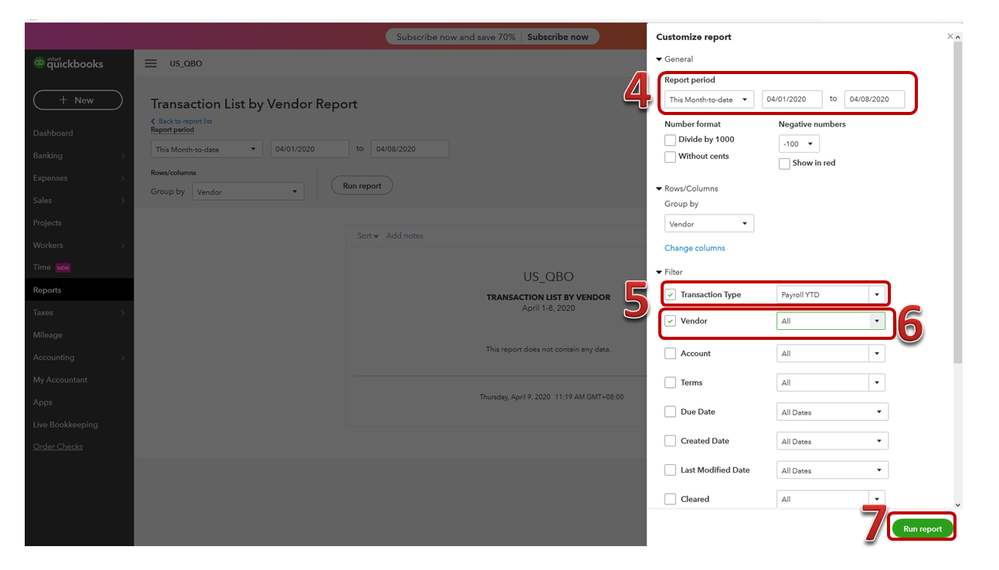Image resolution: width=999 pixels, height=570 pixels.
Task: Click the green Run report button
Action: pos(922,529)
